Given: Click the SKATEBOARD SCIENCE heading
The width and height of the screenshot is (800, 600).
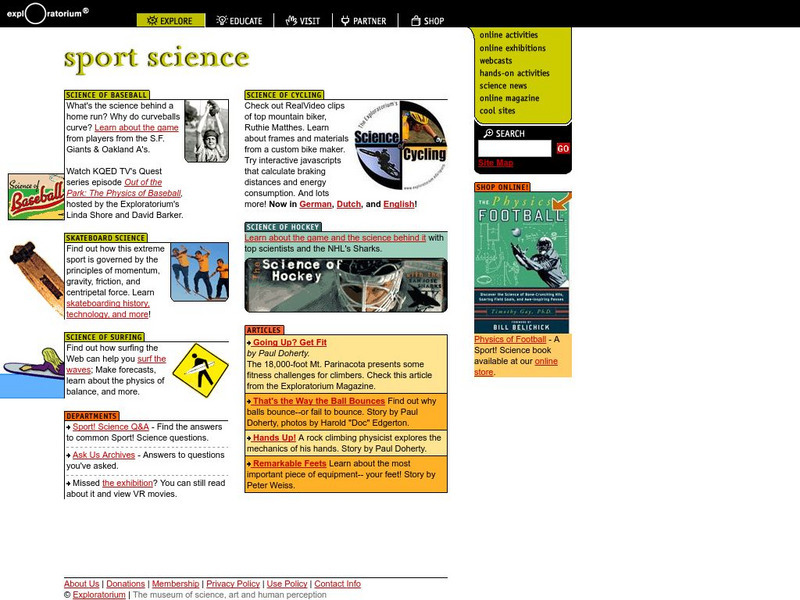Looking at the screenshot, I should tap(106, 238).
